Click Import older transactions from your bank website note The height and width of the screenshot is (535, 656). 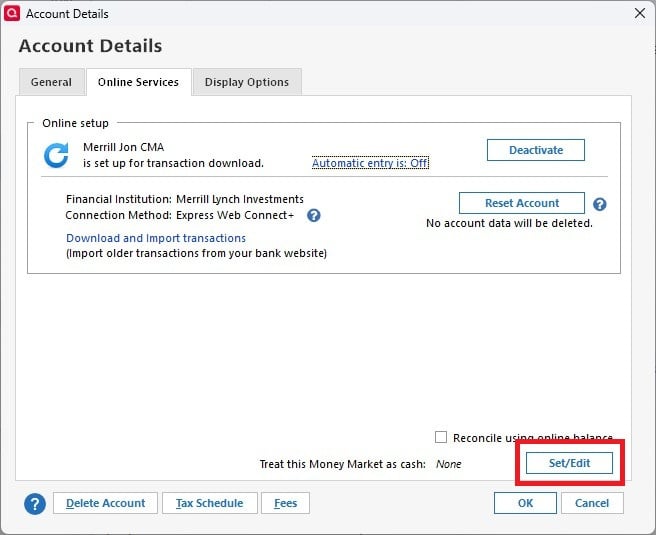(197, 253)
